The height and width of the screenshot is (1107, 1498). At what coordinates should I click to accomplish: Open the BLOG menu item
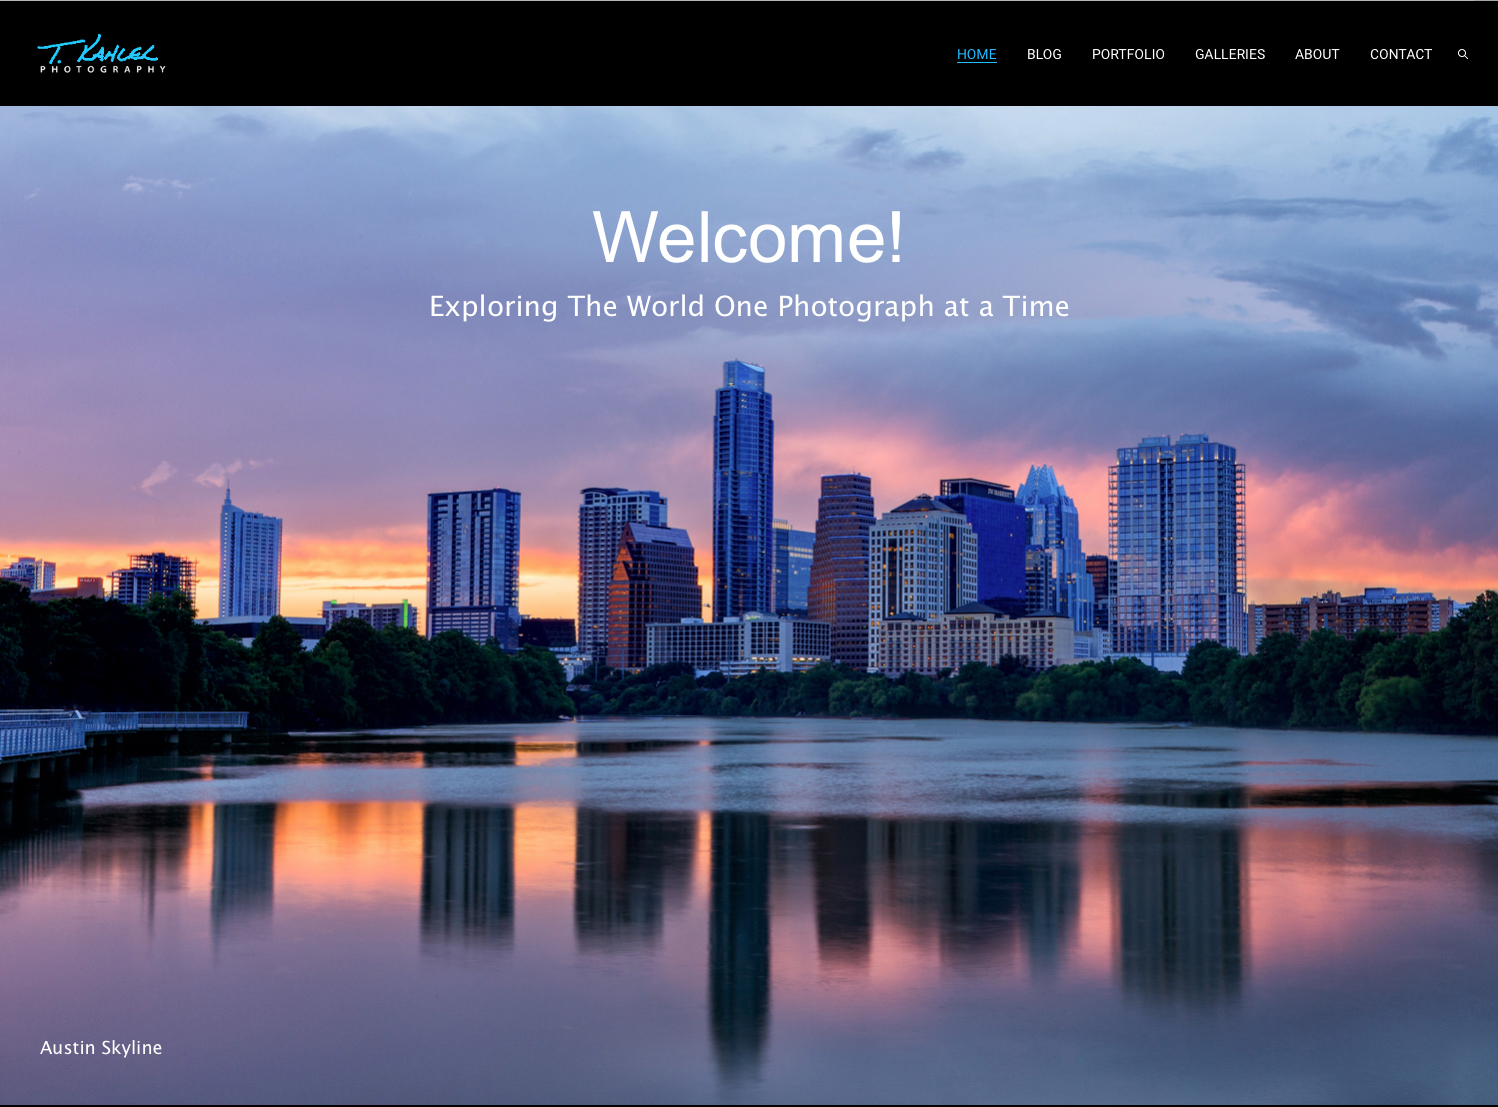tap(1043, 54)
